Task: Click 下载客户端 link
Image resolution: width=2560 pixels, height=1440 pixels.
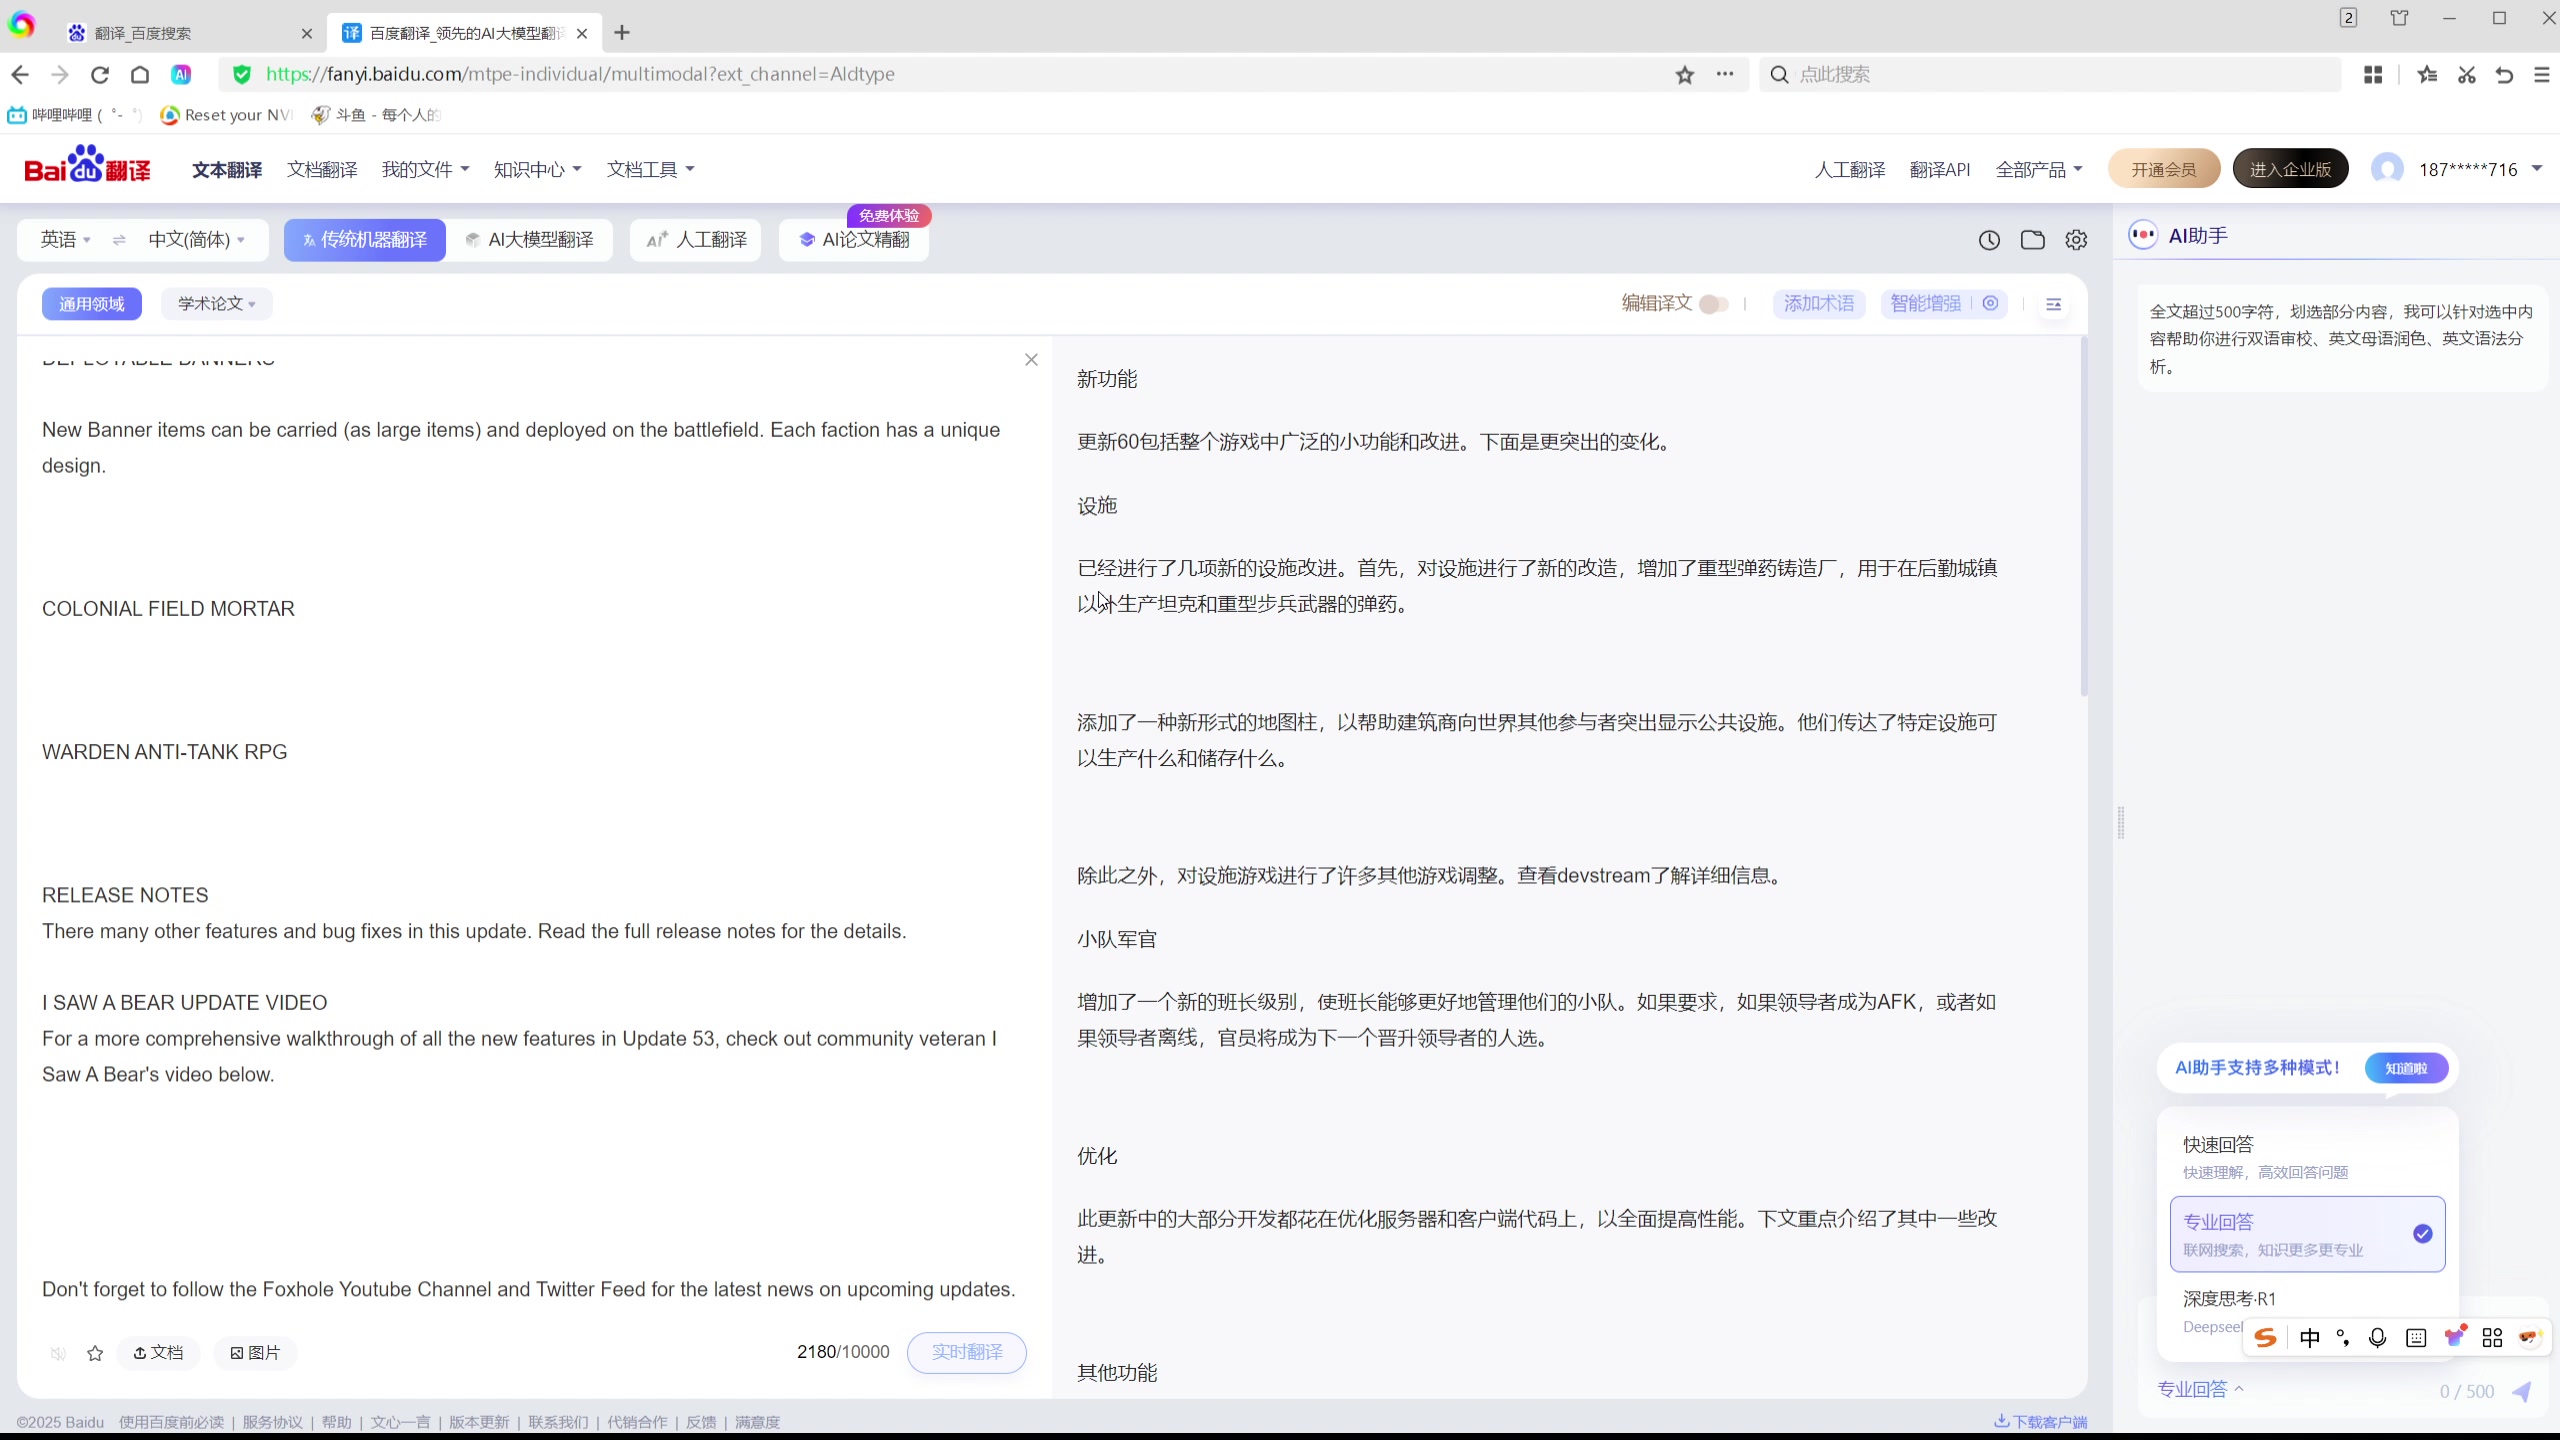Action: (x=2041, y=1422)
